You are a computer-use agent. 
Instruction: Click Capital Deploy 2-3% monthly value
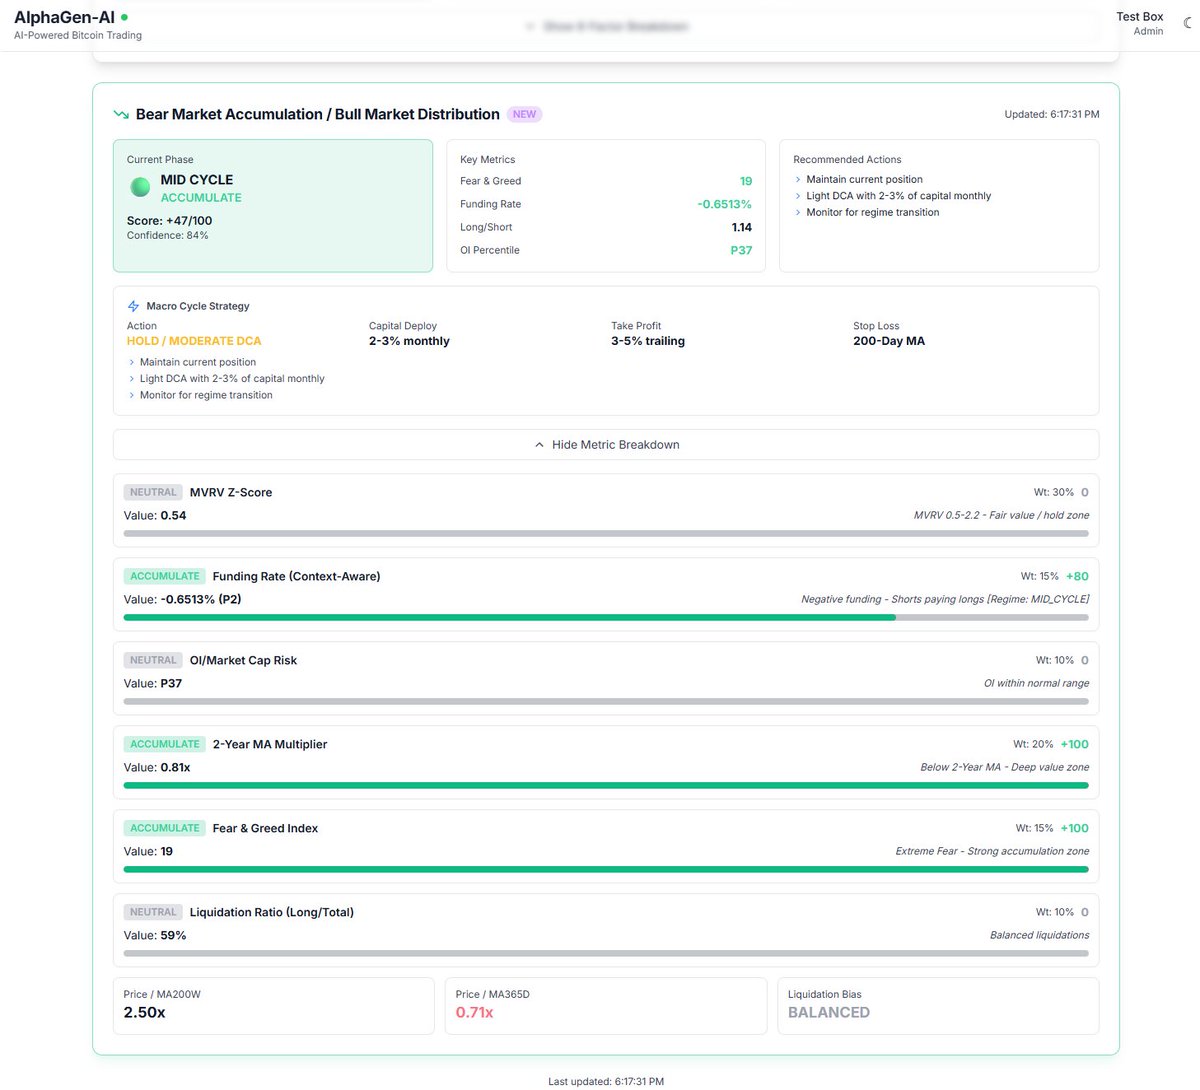pyautogui.click(x=409, y=341)
